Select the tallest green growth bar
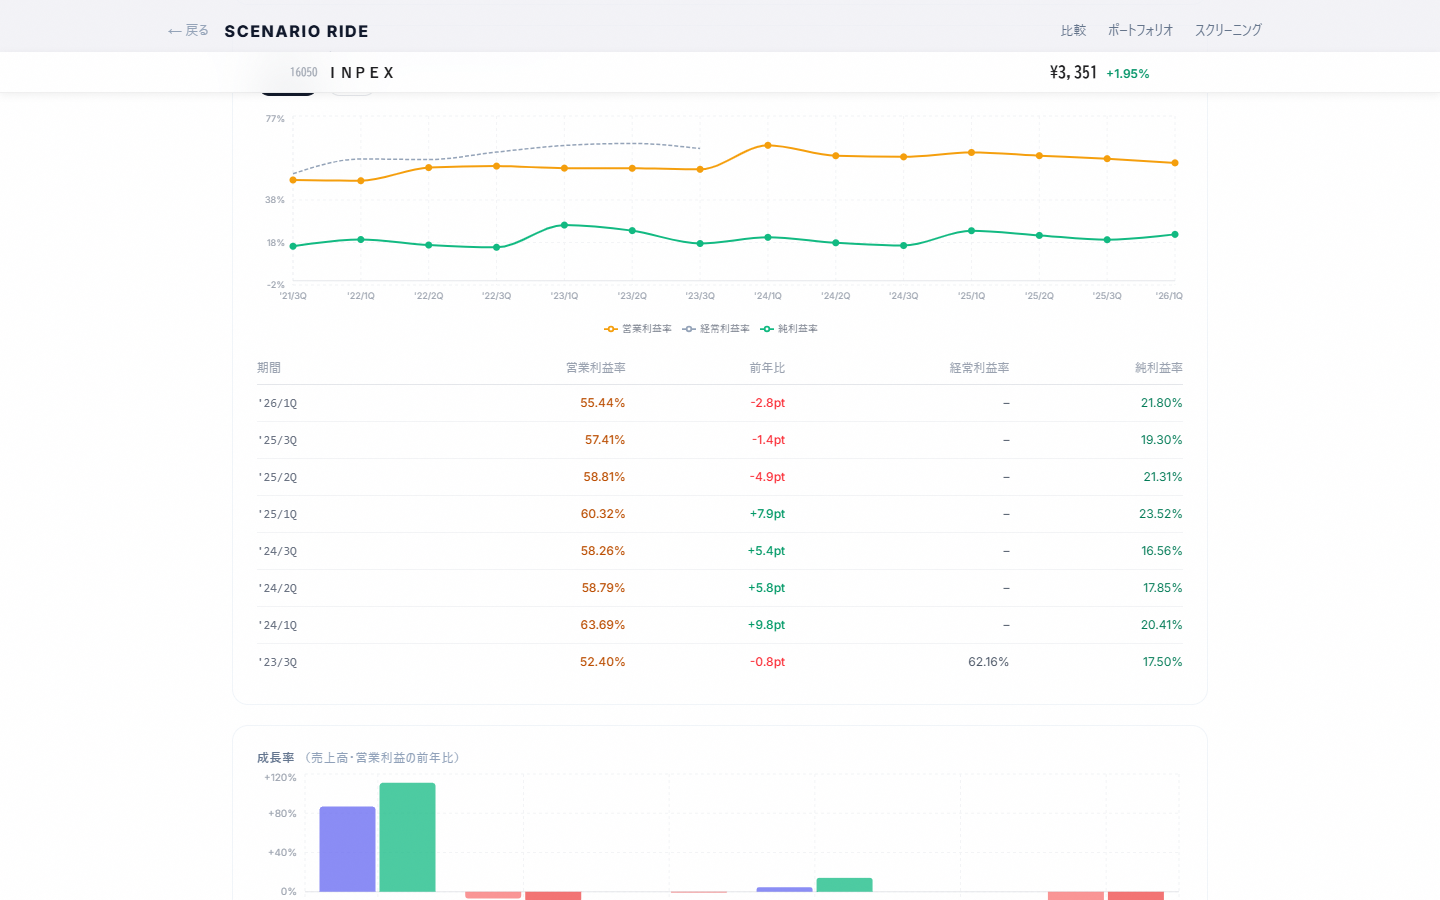Viewport: 1440px width, 900px height. (407, 837)
